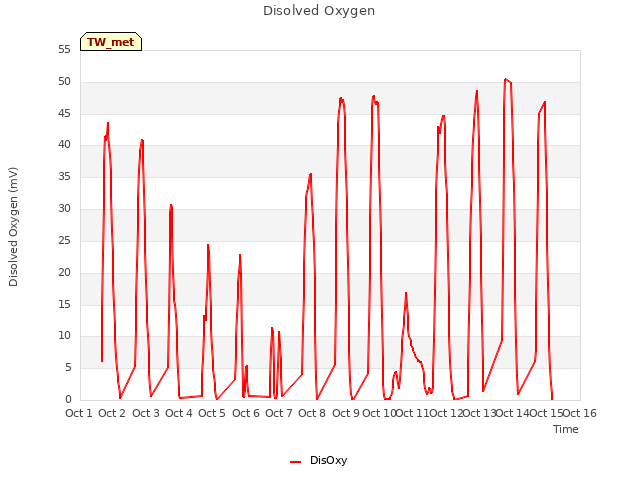The width and height of the screenshot is (640, 480).
Task: Toggle the DisOxy legend entry
Action: pos(318,460)
